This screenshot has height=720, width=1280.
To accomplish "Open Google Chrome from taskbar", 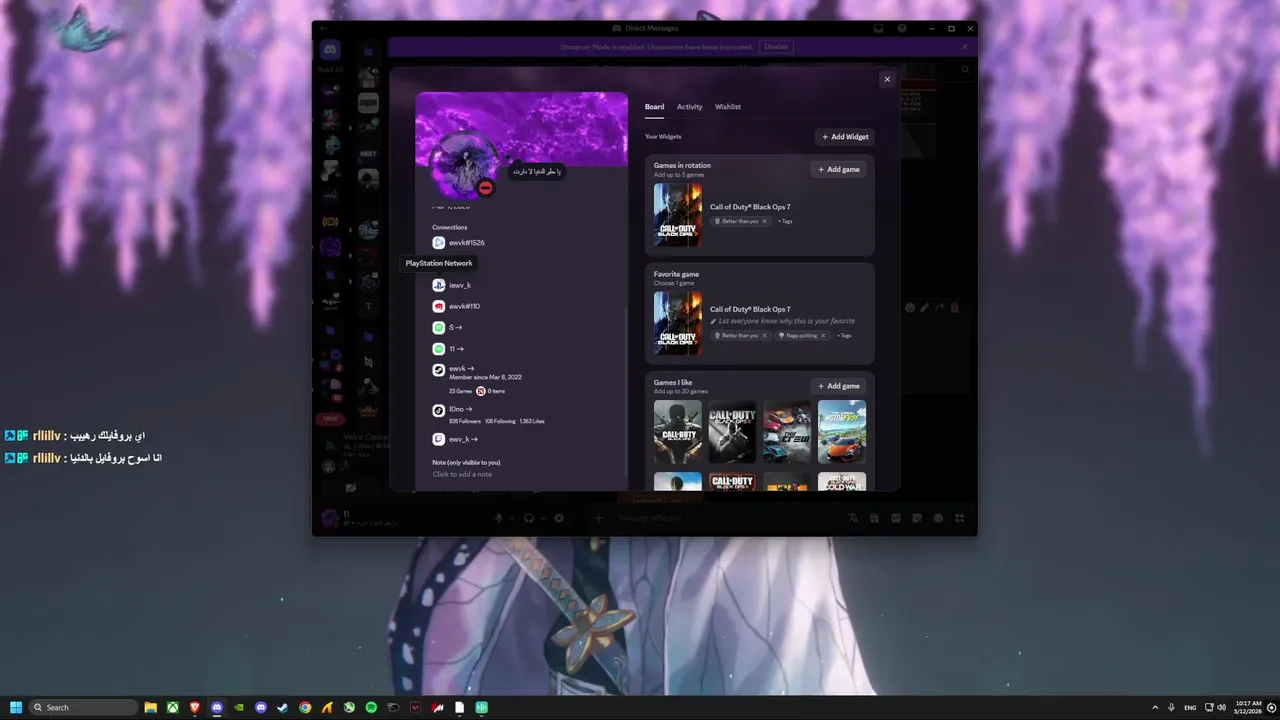I will (305, 707).
